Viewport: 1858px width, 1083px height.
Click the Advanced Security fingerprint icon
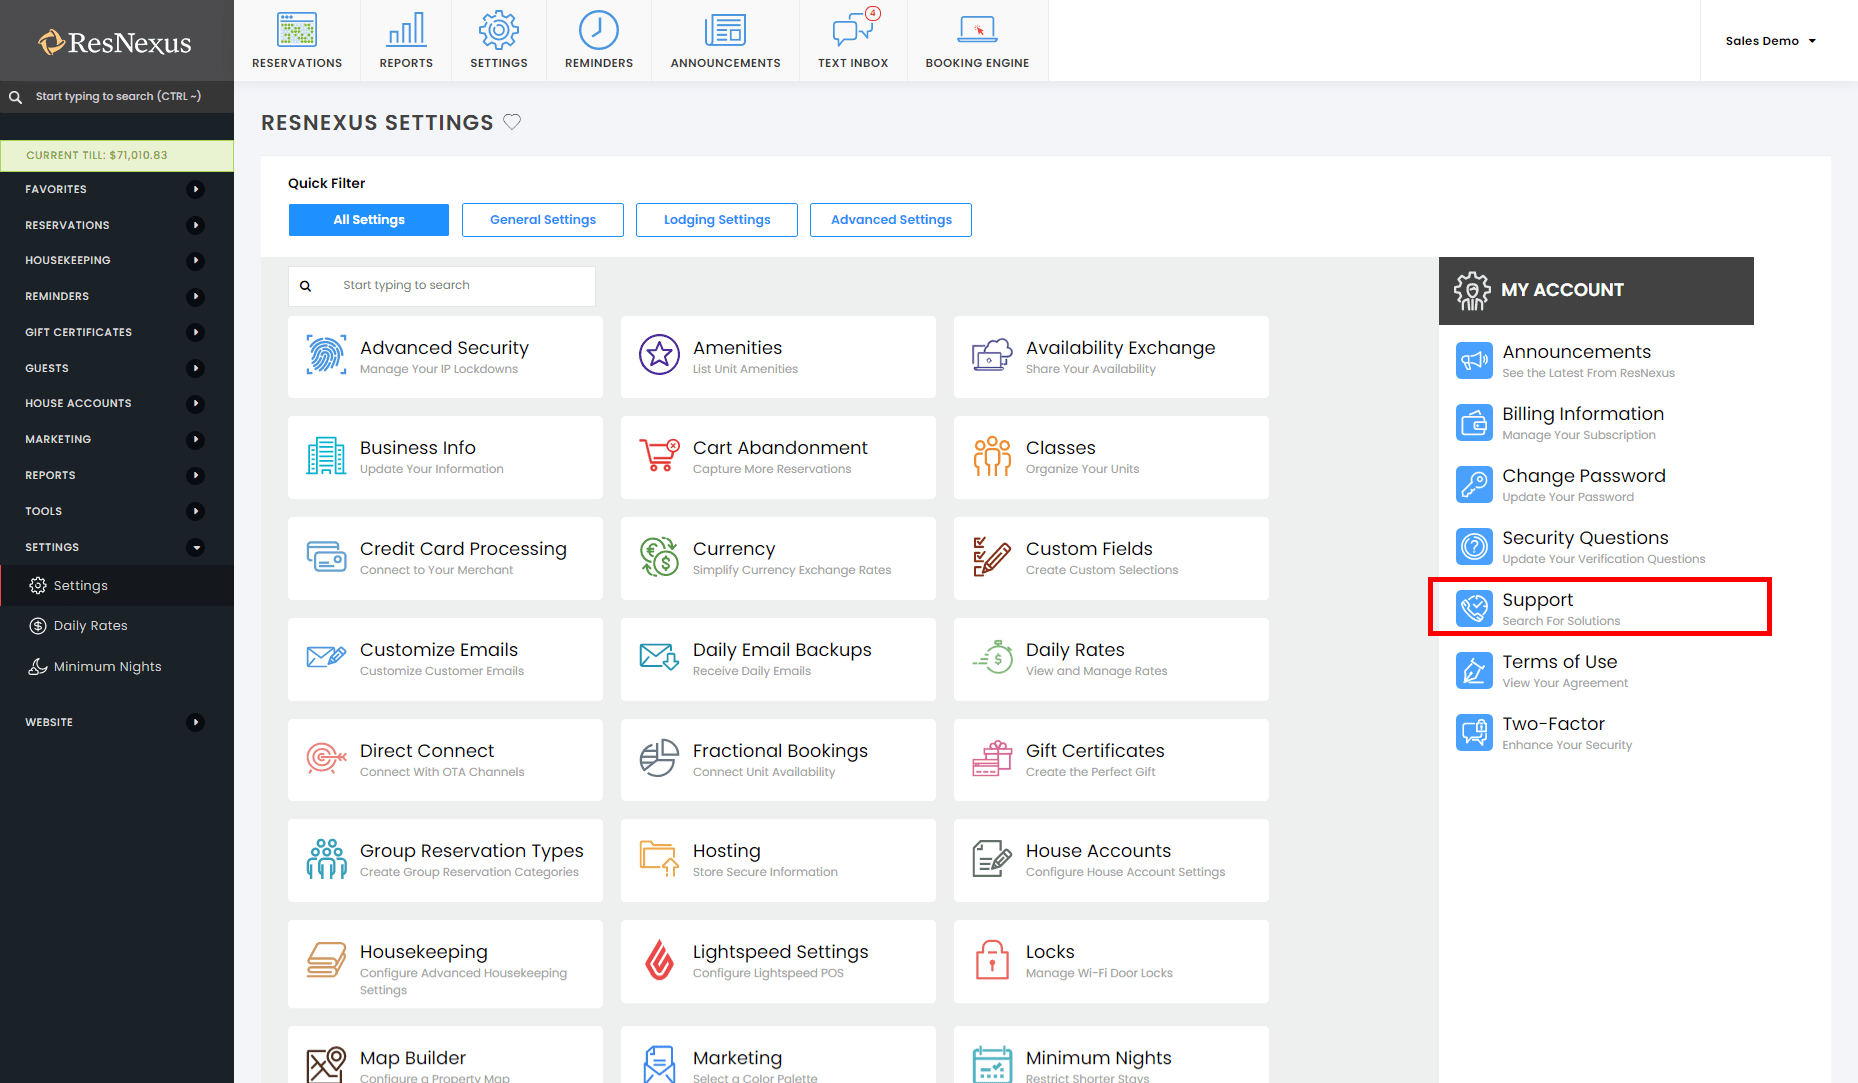326,355
